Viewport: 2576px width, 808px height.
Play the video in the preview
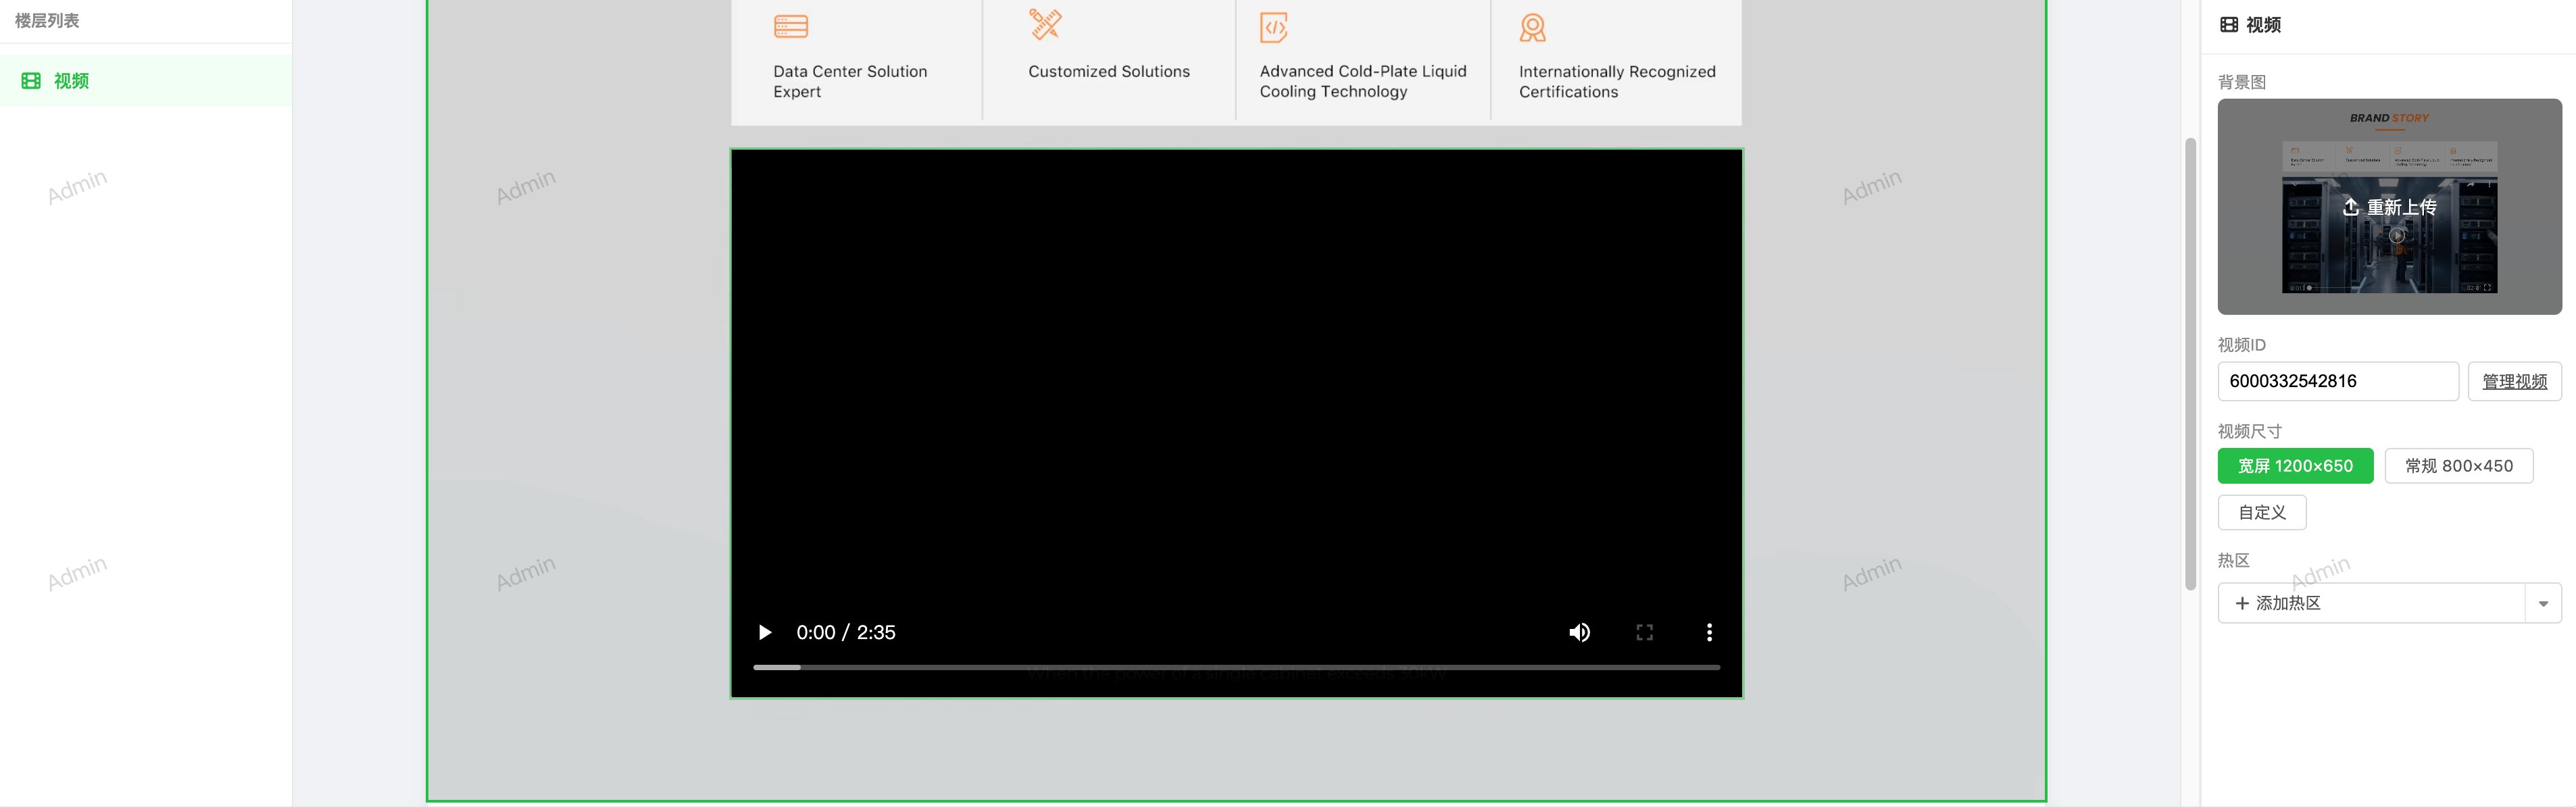click(x=765, y=632)
